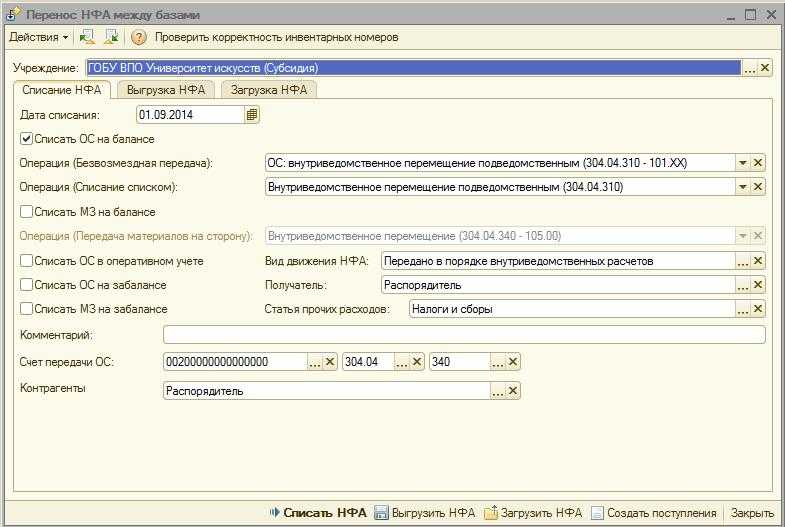785x527 pixels.
Task: Clear the Получатель field
Action: tap(757, 285)
